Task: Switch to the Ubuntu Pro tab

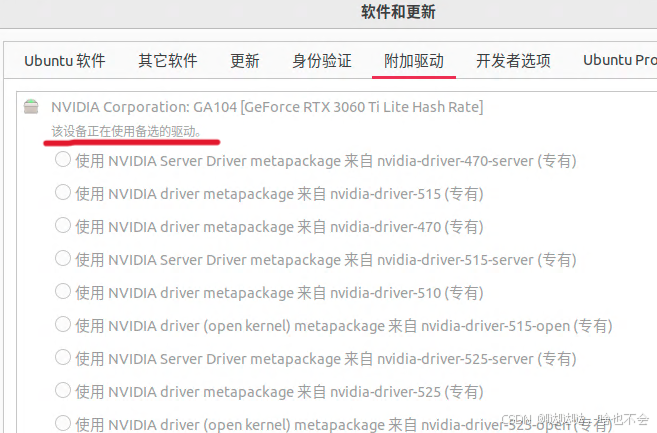Action: 620,61
